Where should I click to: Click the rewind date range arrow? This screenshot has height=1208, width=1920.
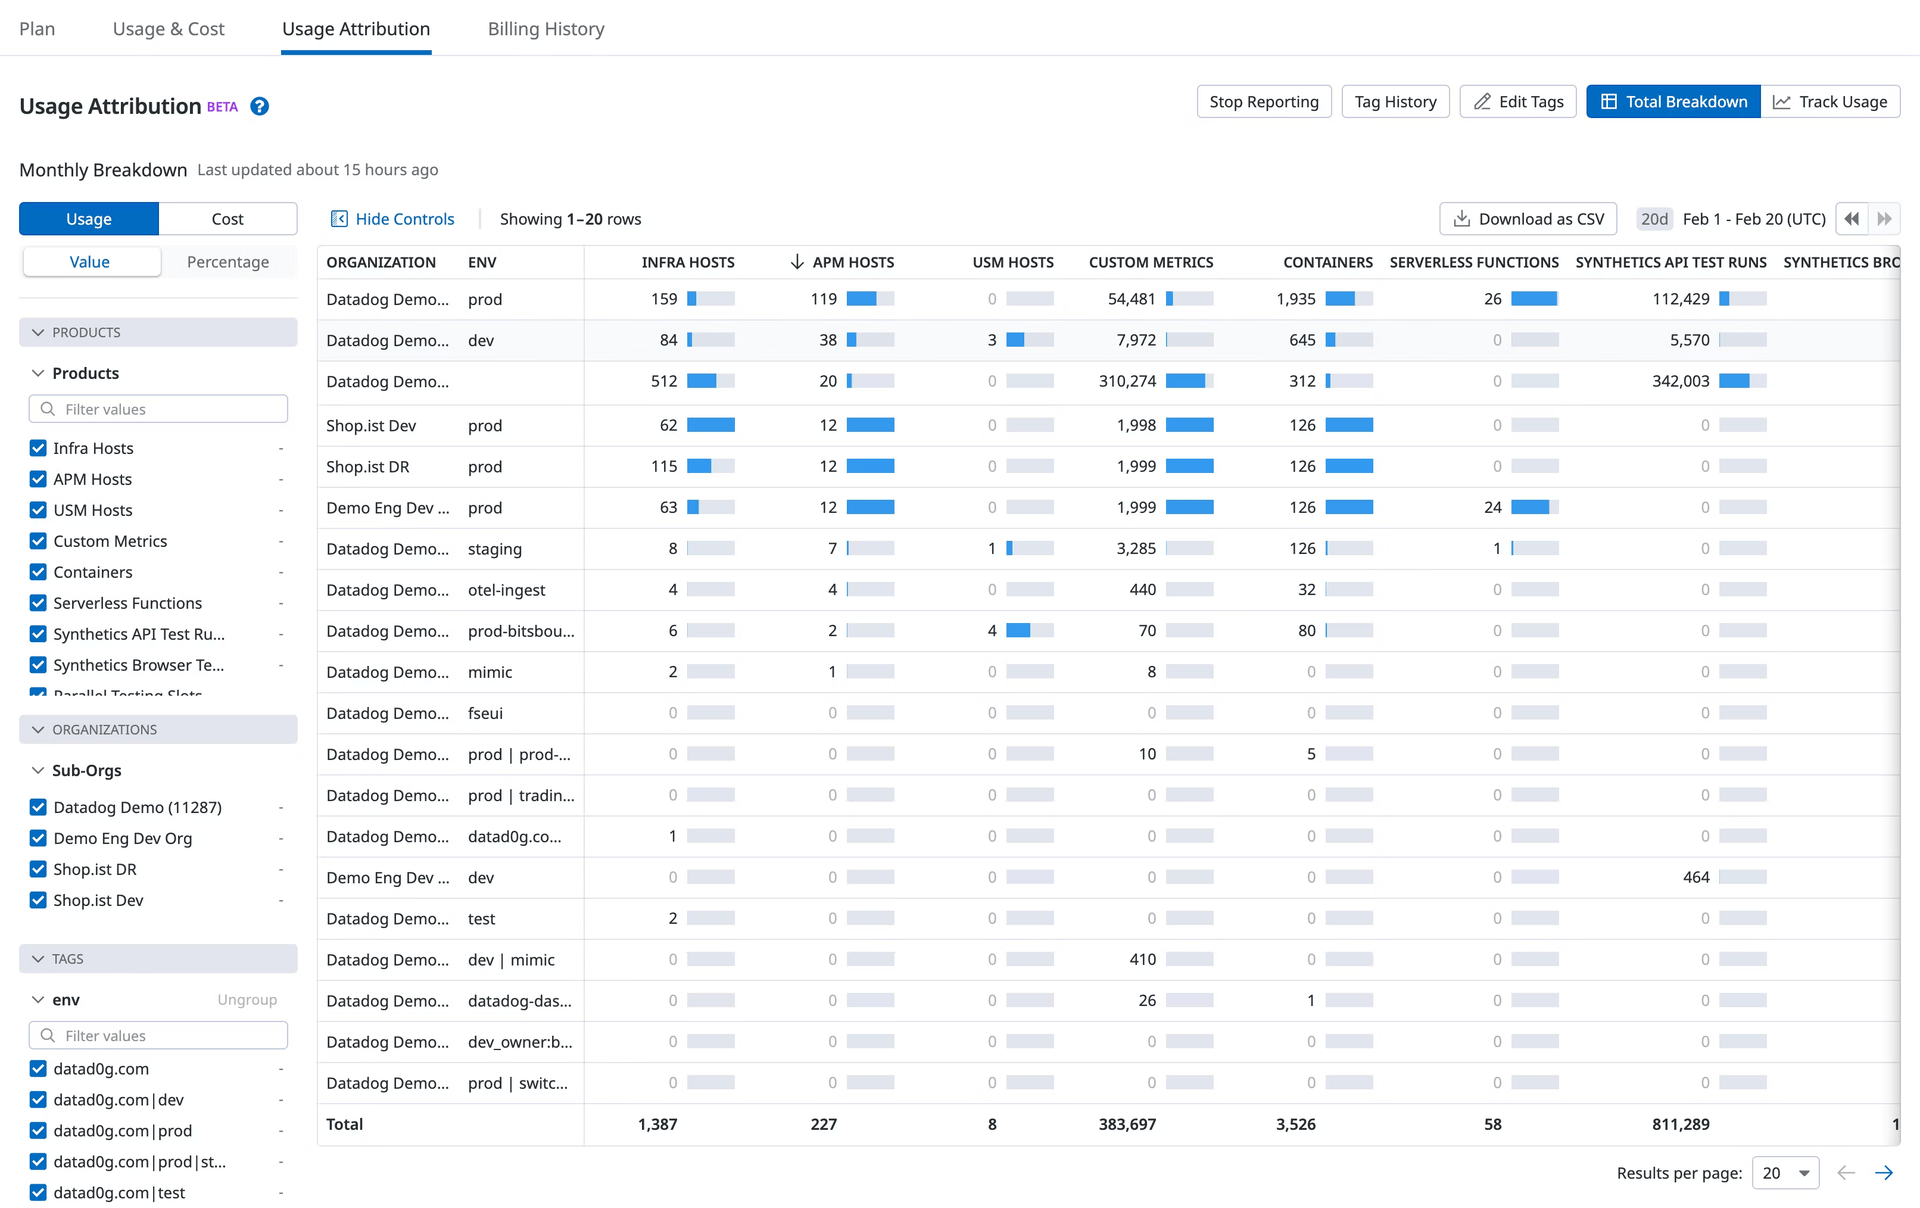(x=1852, y=218)
